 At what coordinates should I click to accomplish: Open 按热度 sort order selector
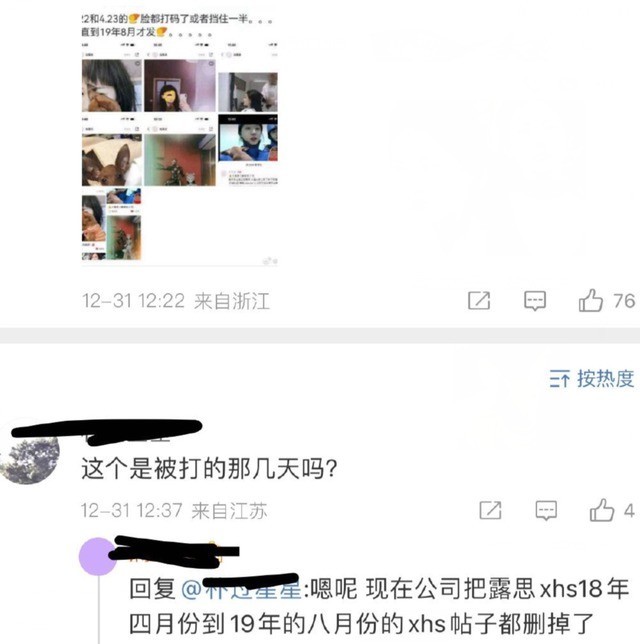pyautogui.click(x=592, y=378)
